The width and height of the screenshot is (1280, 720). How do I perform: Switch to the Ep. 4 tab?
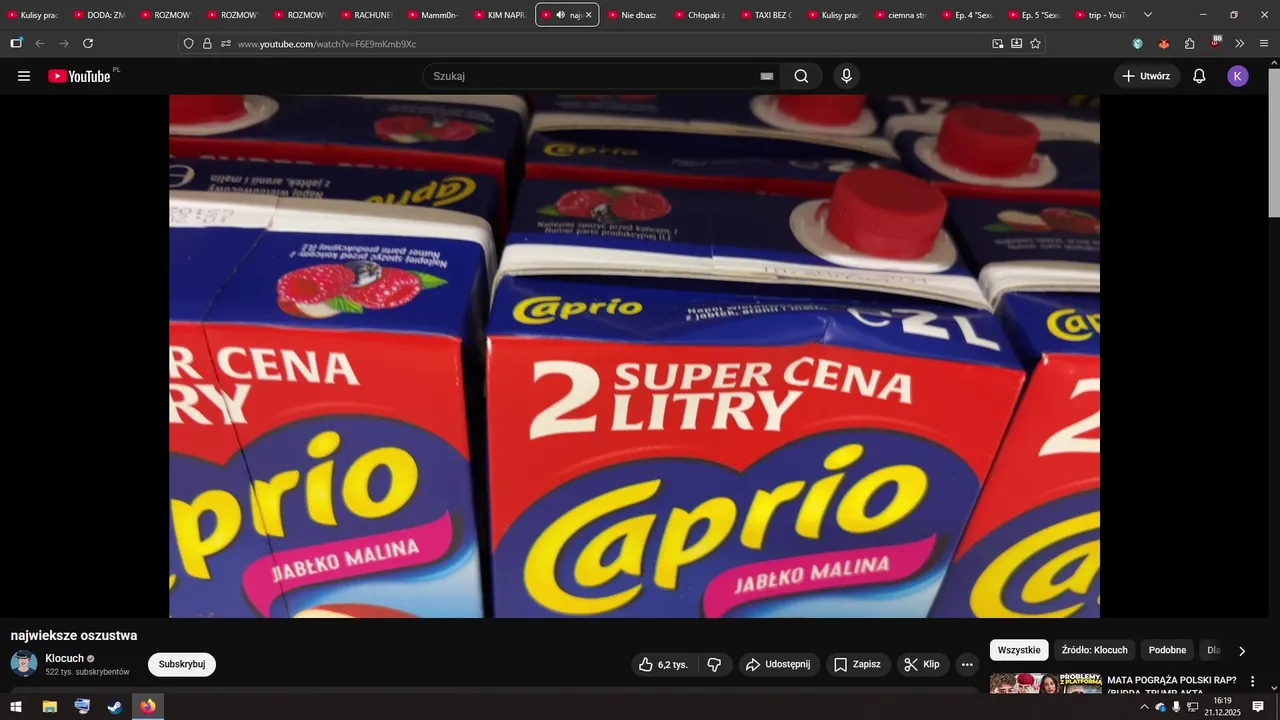pyautogui.click(x=967, y=15)
